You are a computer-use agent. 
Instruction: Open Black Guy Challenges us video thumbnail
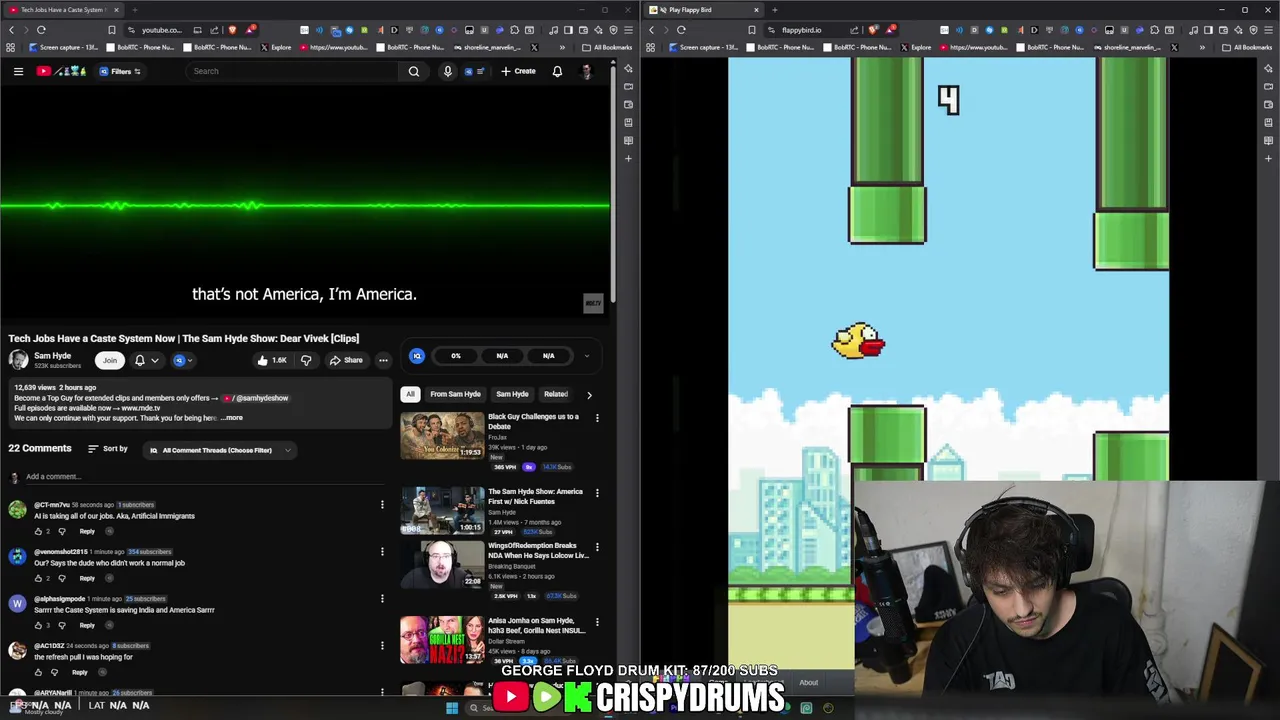tap(442, 435)
